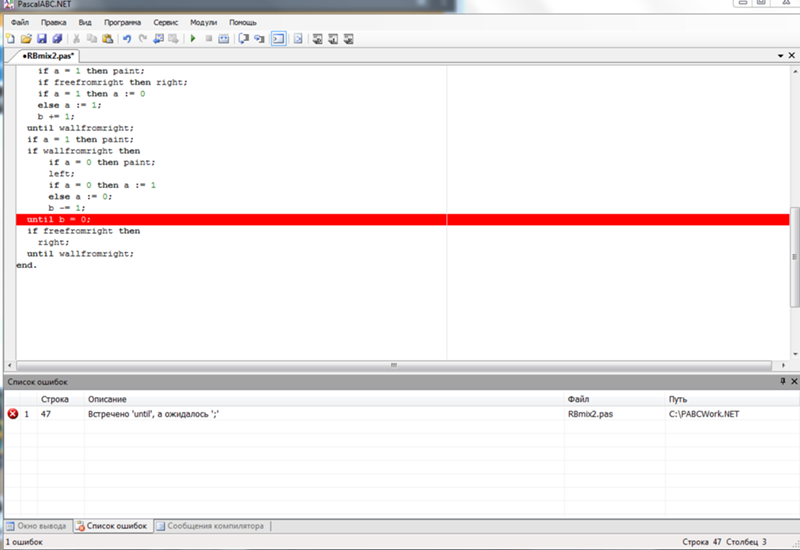
Task: Switch to the Сообщения компилятора tab
Action: [211, 526]
